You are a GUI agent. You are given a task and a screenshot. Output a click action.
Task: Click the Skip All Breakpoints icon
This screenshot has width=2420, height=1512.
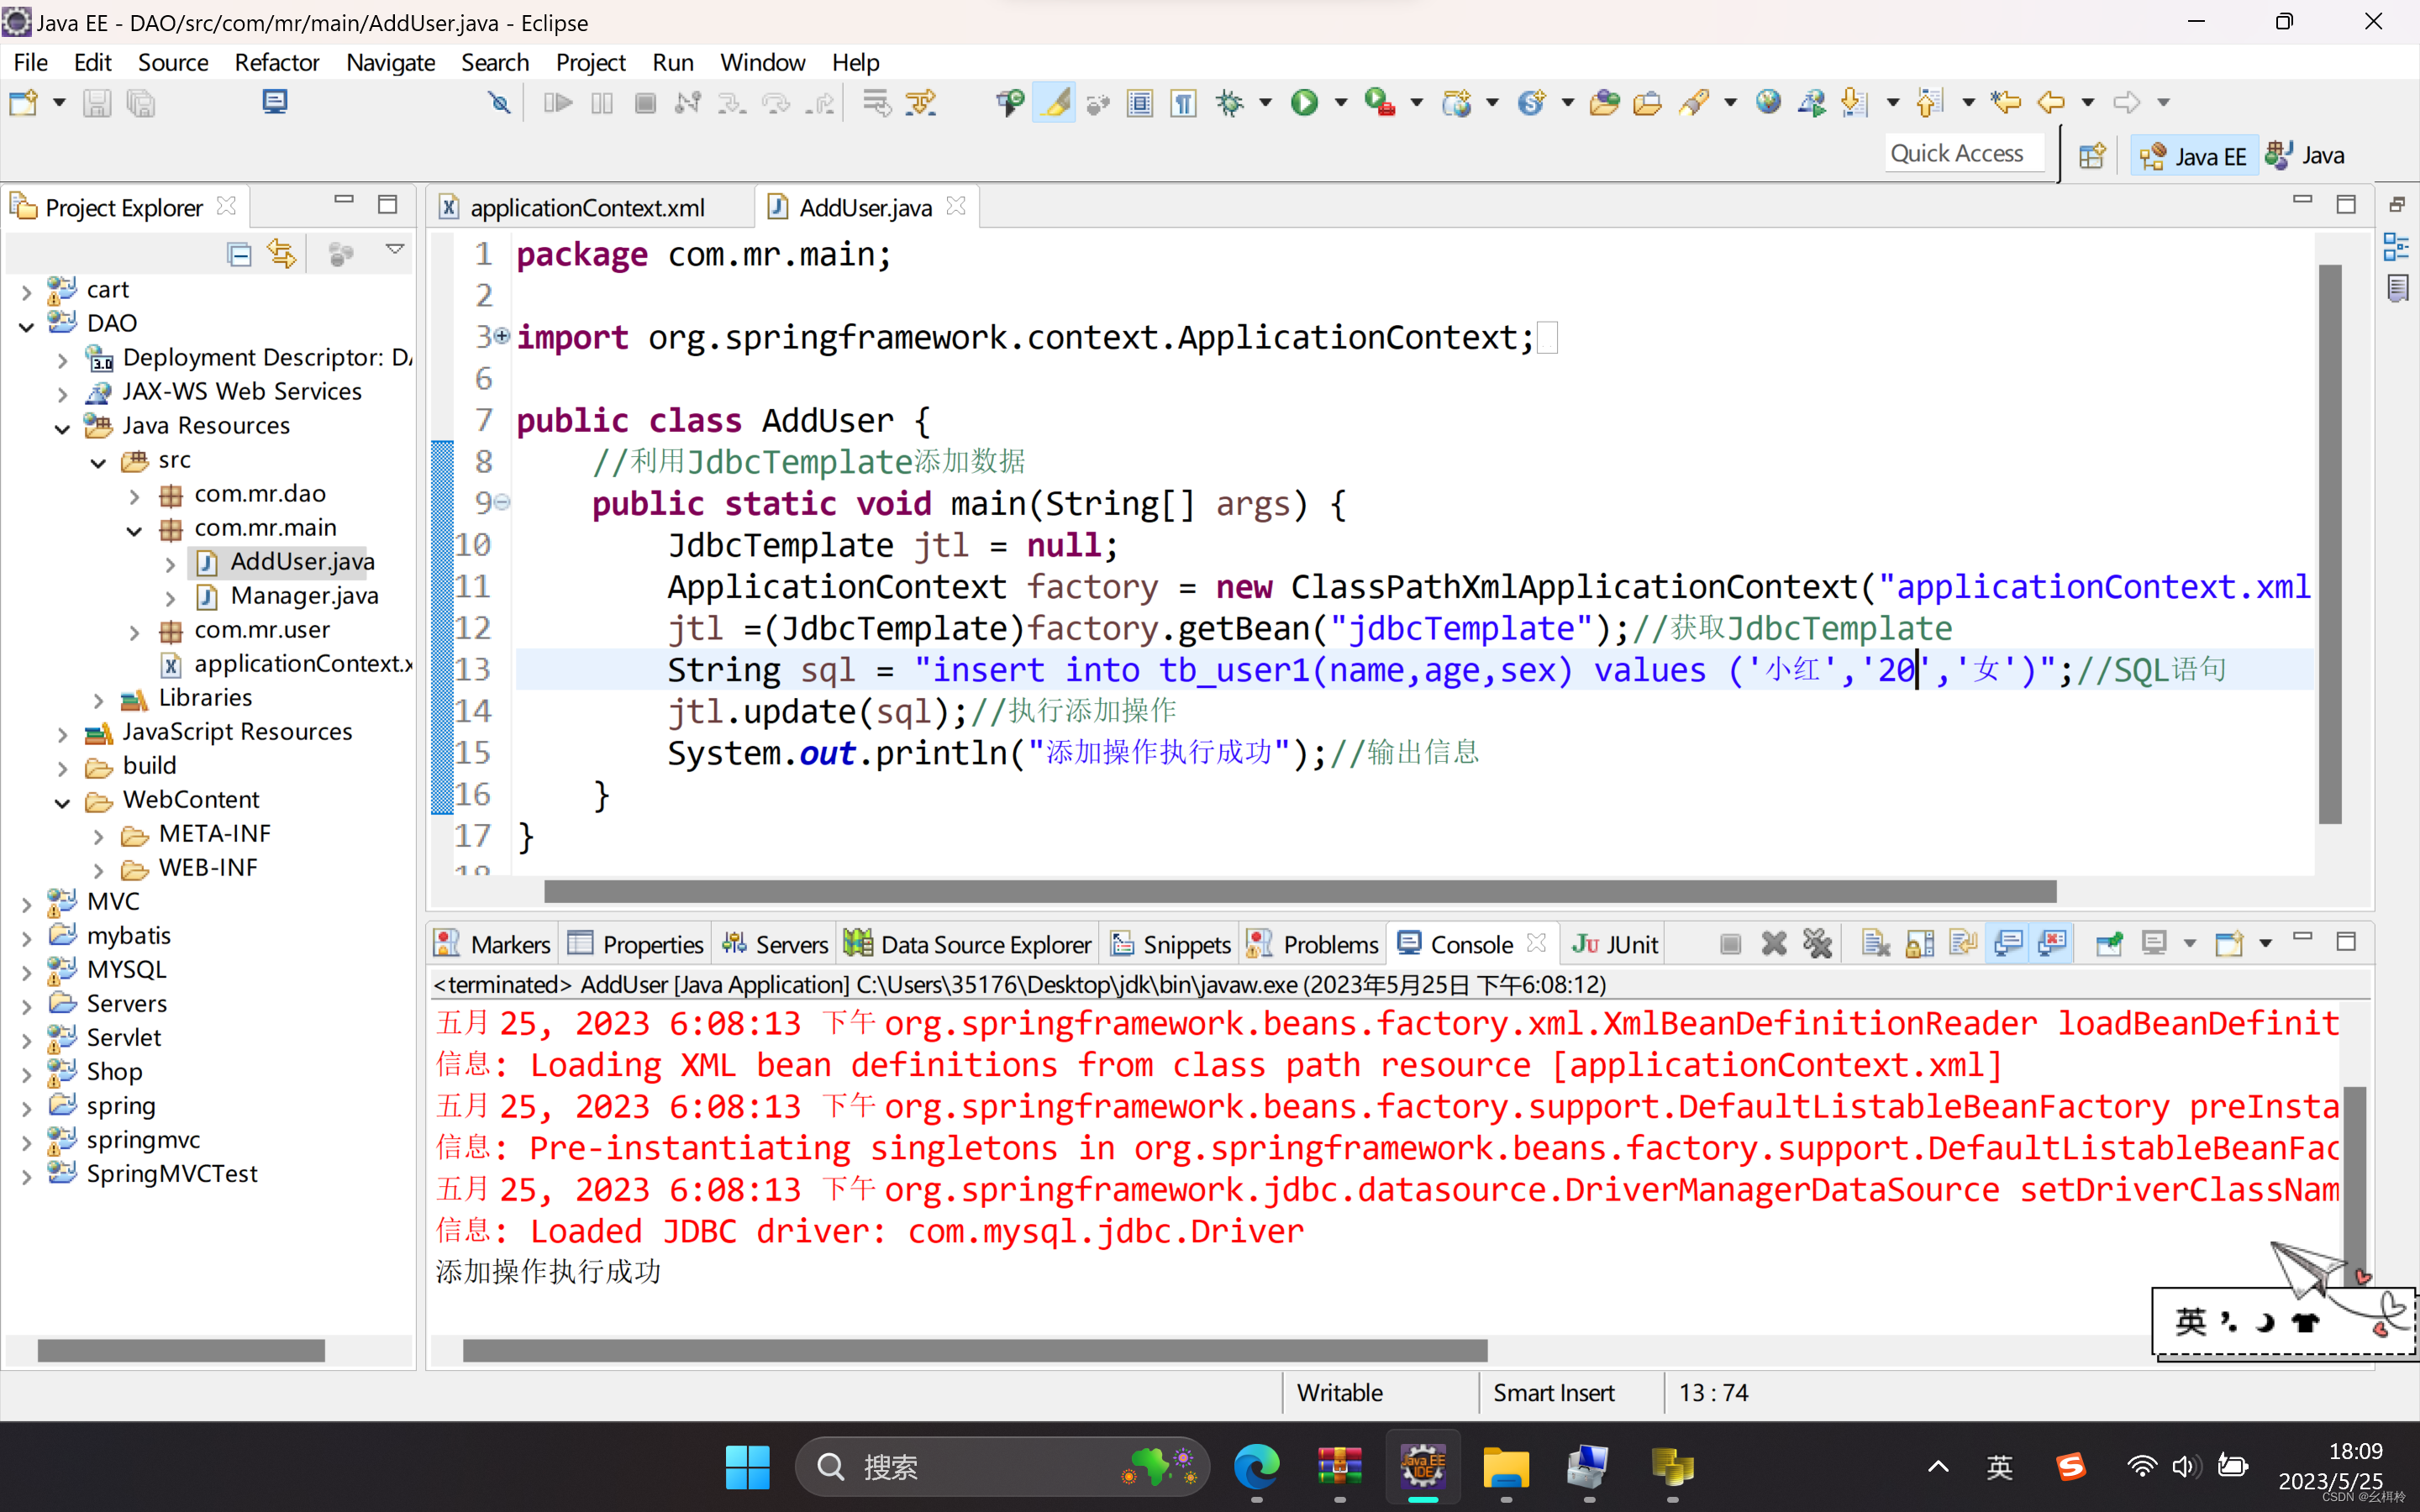tap(499, 102)
